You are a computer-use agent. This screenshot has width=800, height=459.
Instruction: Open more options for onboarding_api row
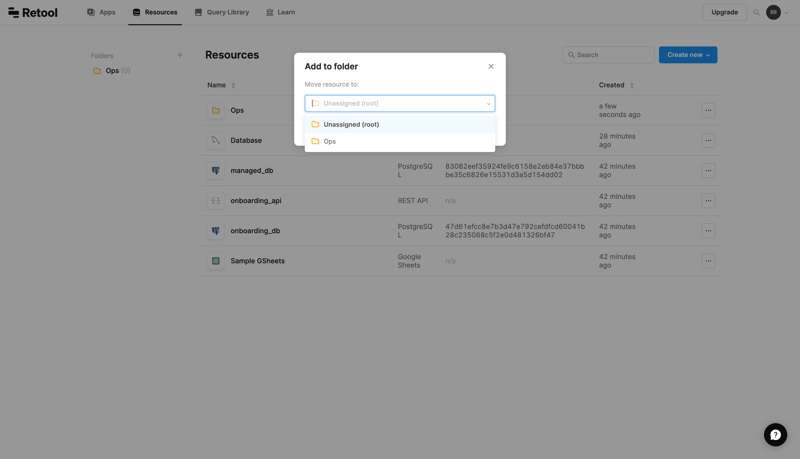(x=708, y=200)
